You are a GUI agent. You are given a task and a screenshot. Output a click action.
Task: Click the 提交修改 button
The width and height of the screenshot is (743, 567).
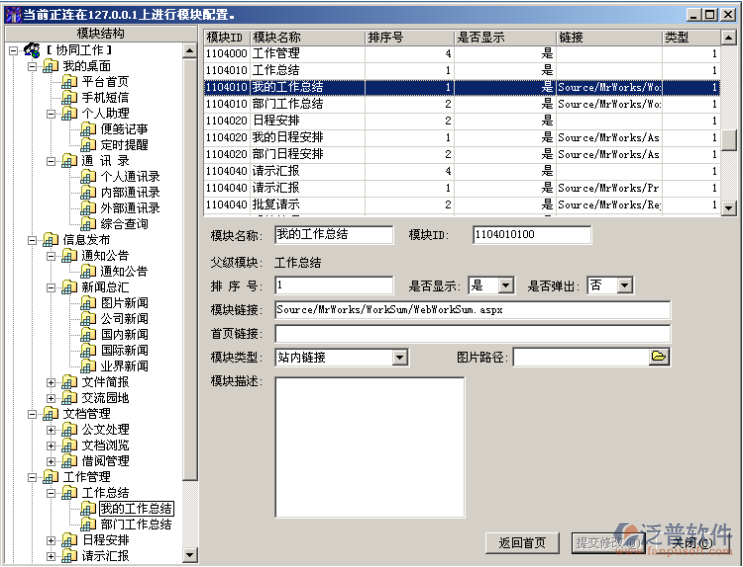pyautogui.click(x=609, y=543)
